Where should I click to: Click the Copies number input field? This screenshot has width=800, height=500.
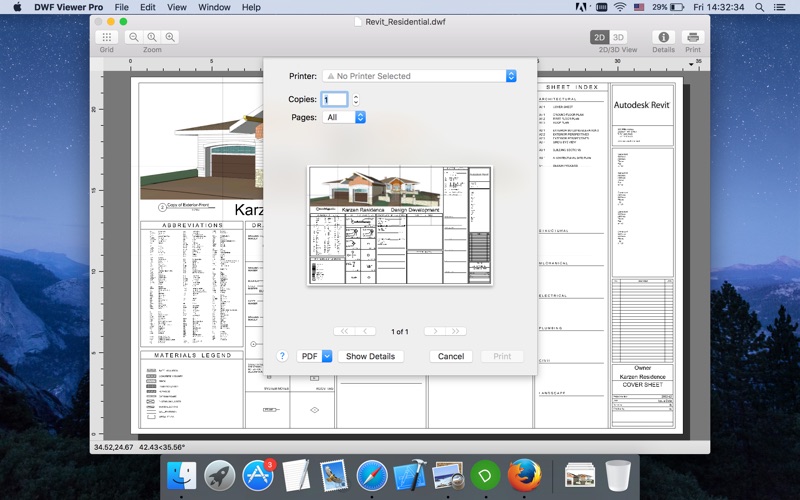(335, 99)
